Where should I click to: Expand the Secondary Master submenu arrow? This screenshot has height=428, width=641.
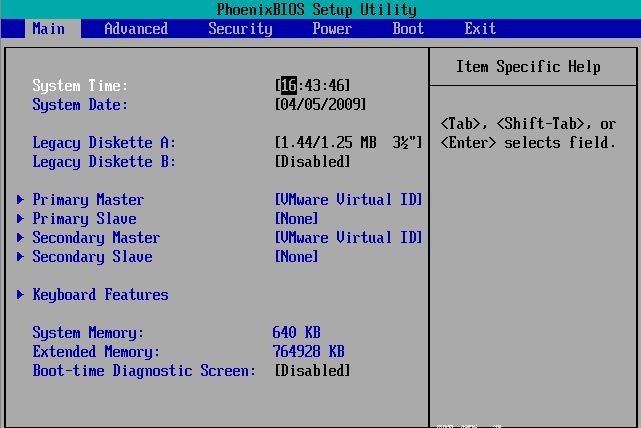coord(21,238)
